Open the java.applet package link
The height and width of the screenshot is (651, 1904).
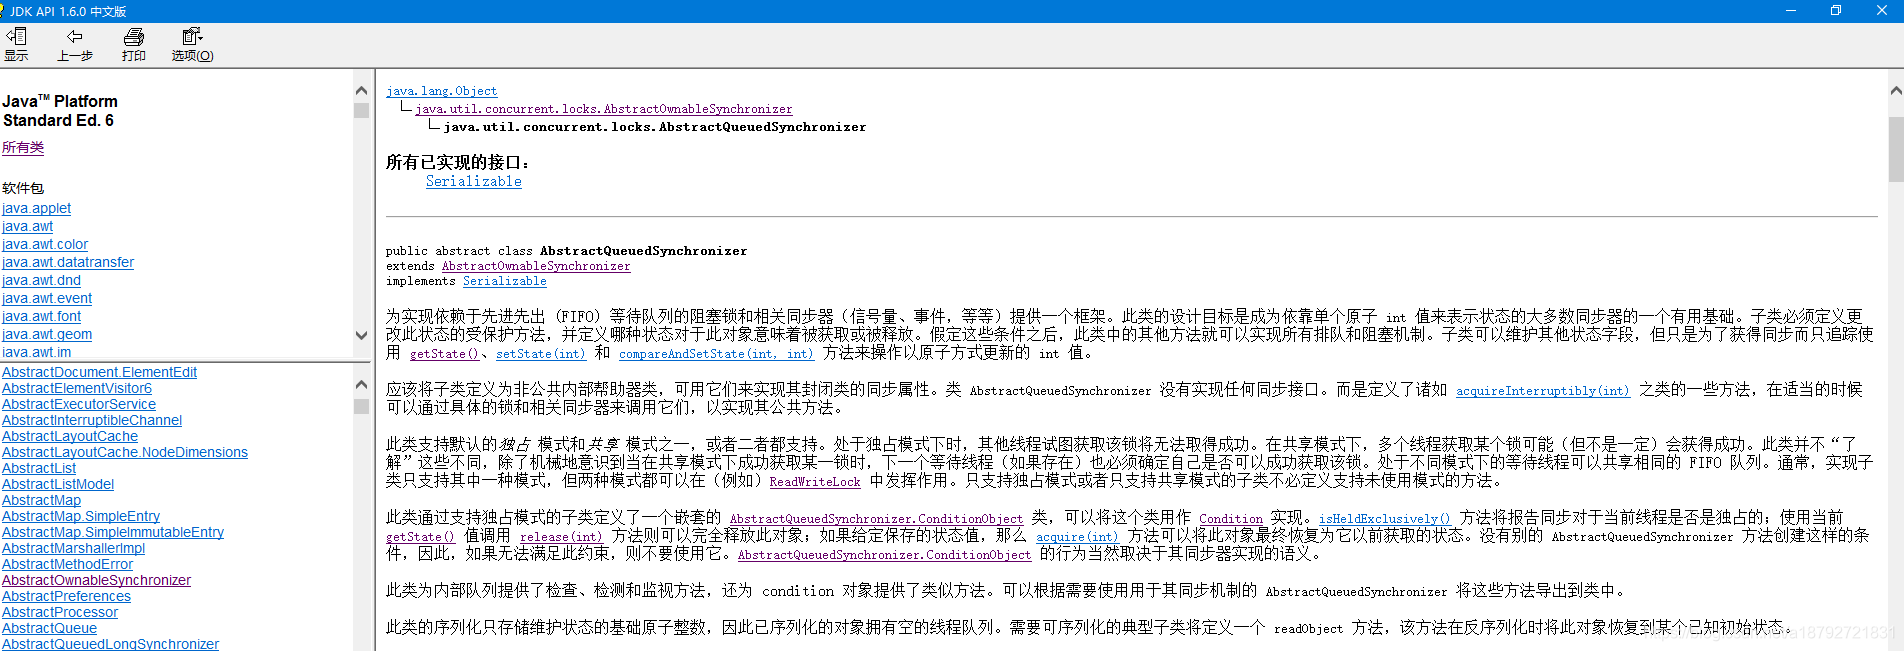pos(36,208)
